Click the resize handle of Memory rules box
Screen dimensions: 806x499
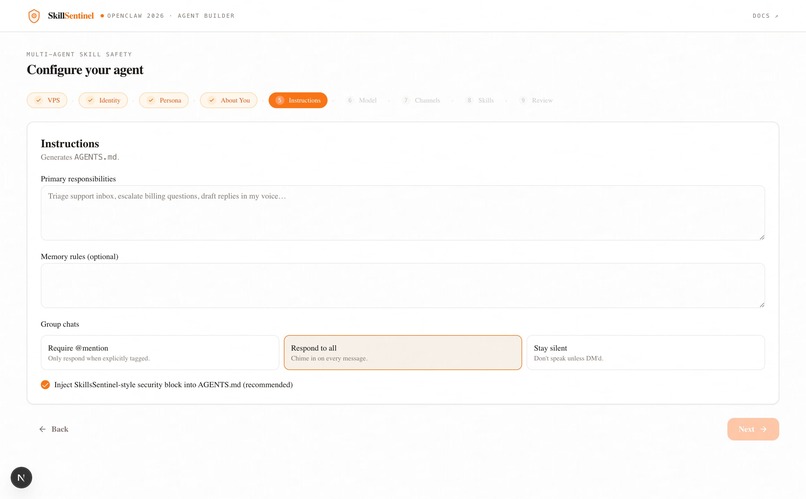coord(762,305)
